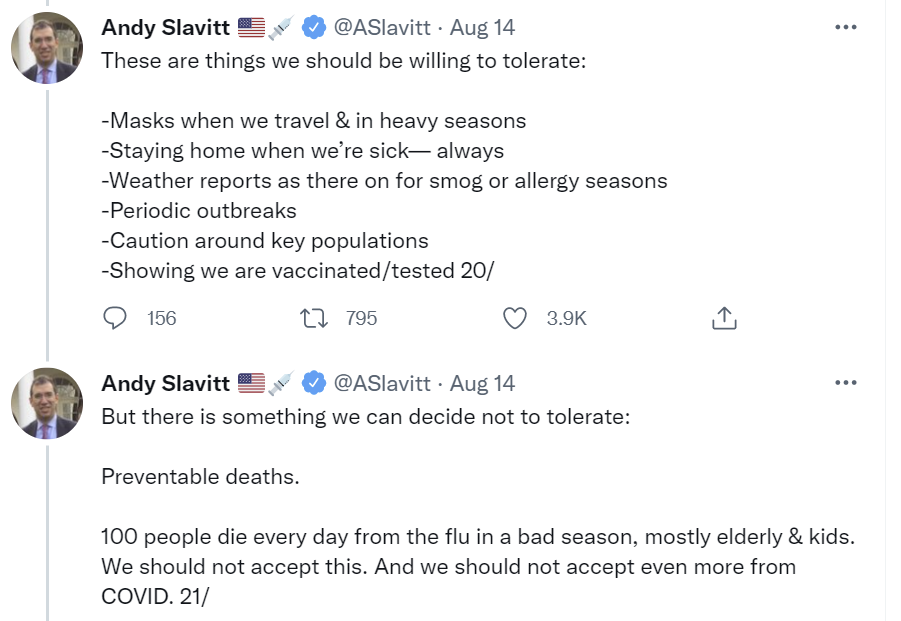The height and width of the screenshot is (621, 901).
Task: Click the syringe emoji in the second tweet header
Action: 282,383
